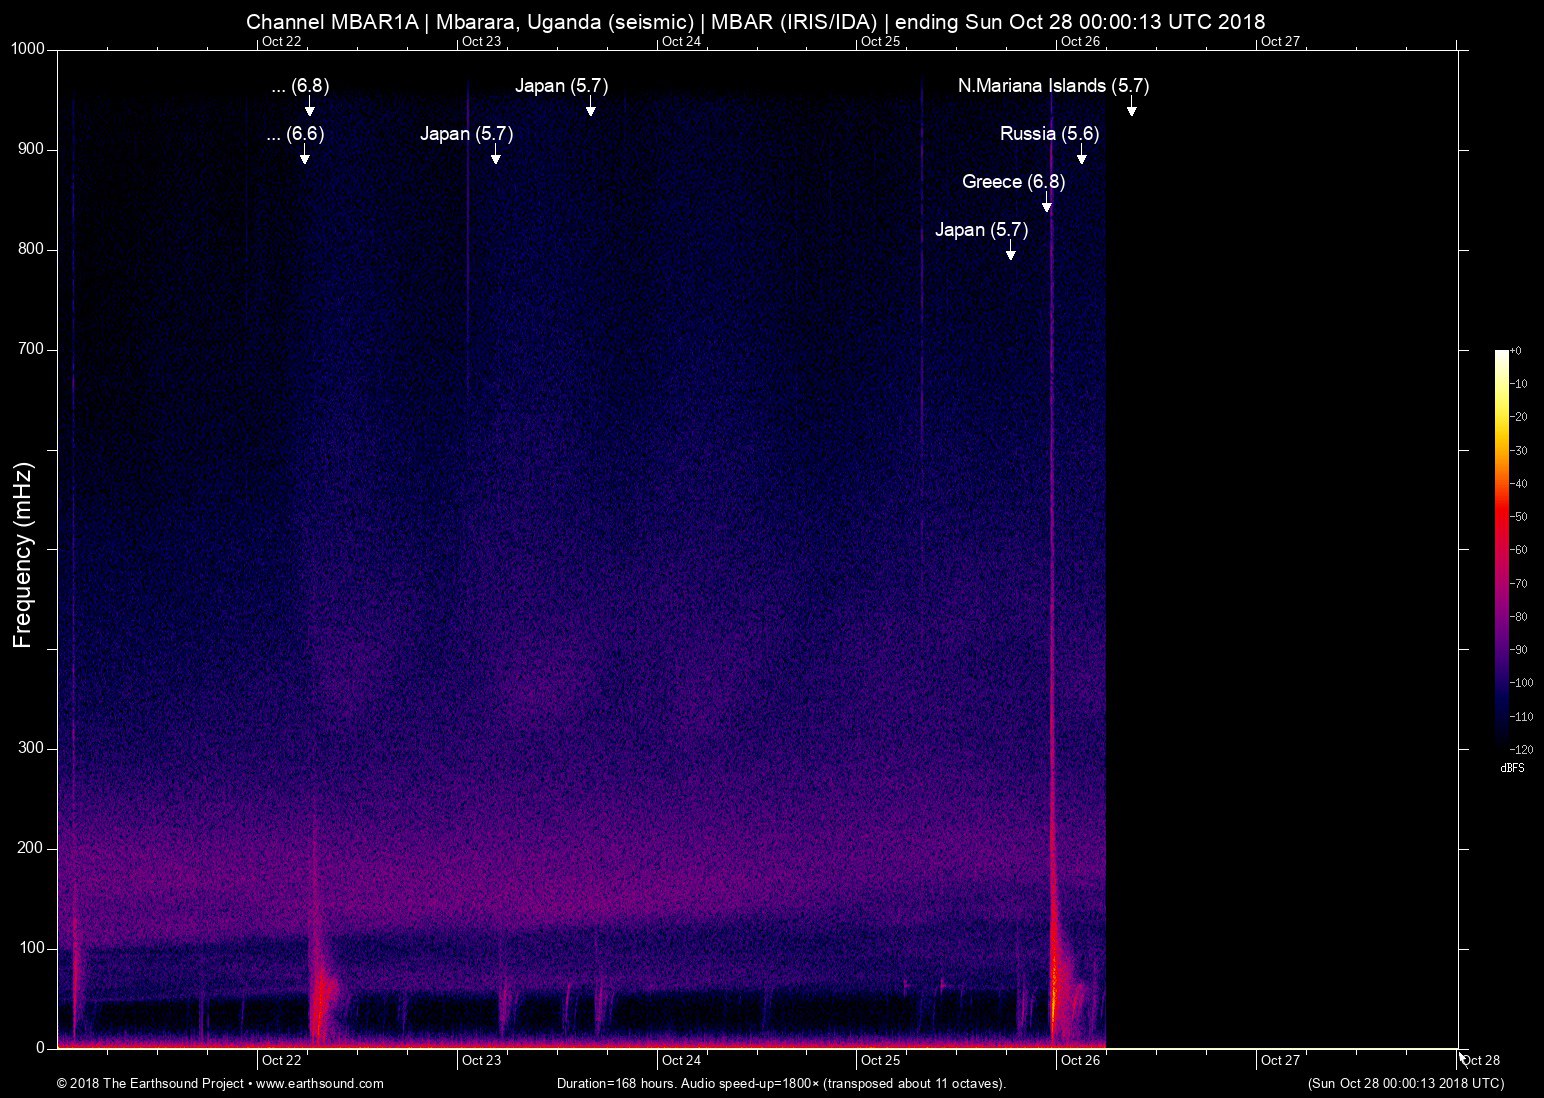Viewport: 1544px width, 1098px height.
Task: Click the Frequency (mHz) axis label
Action: pyautogui.click(x=23, y=554)
